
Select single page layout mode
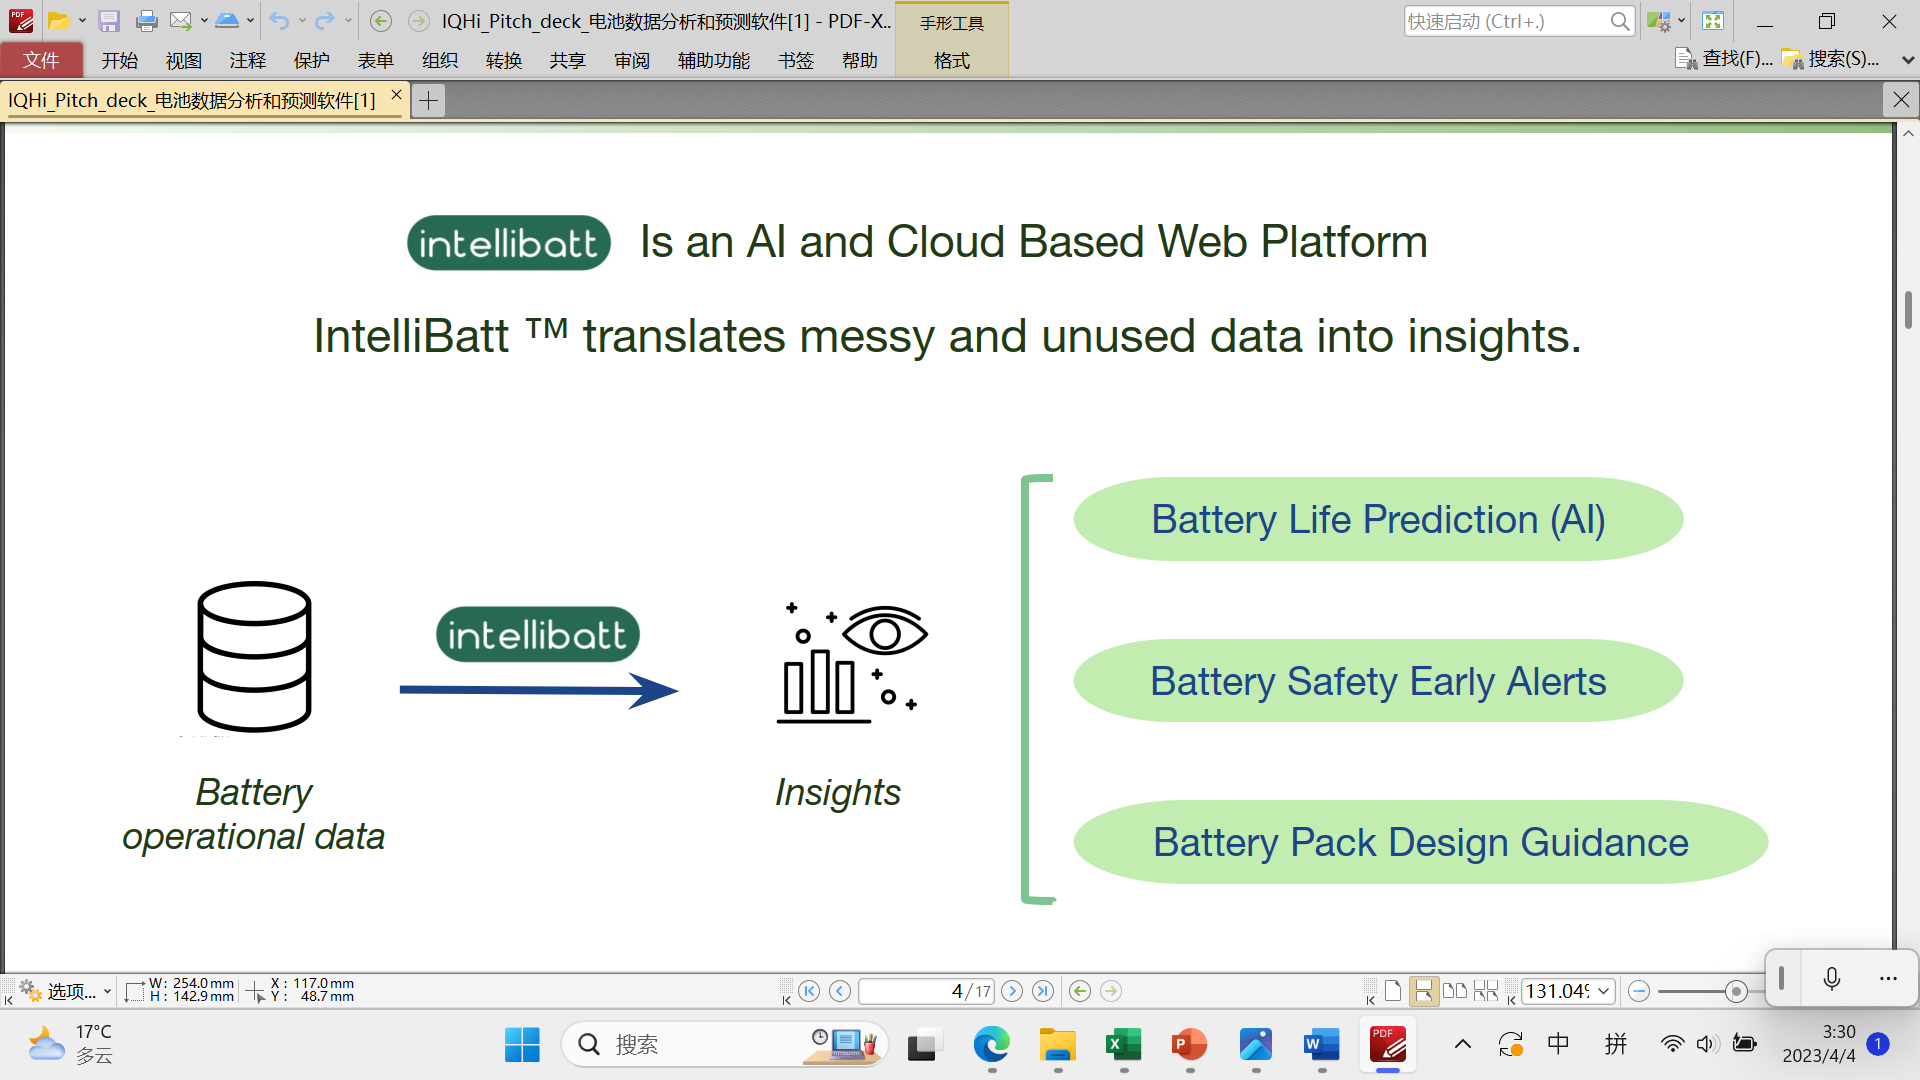pyautogui.click(x=1393, y=991)
